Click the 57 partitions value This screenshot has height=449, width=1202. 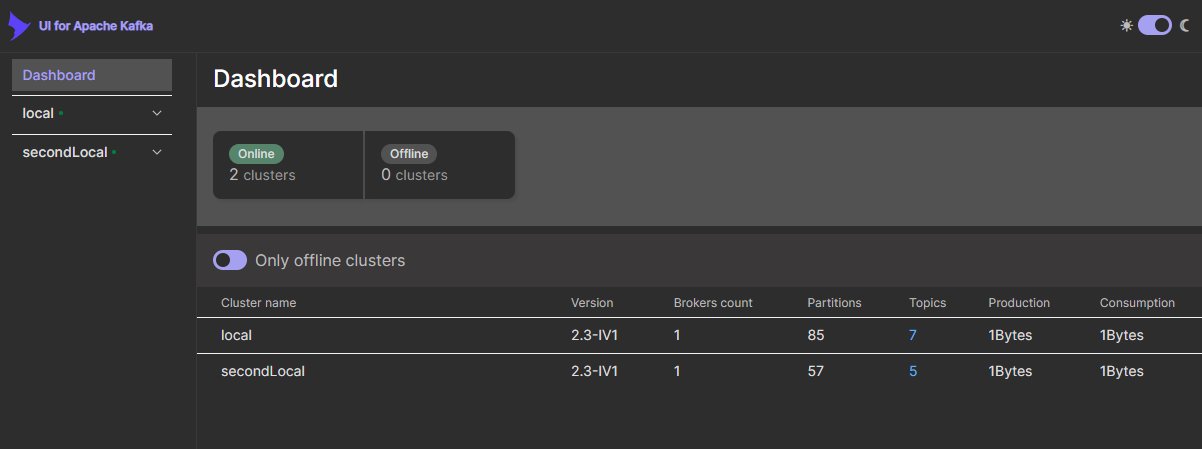(816, 371)
